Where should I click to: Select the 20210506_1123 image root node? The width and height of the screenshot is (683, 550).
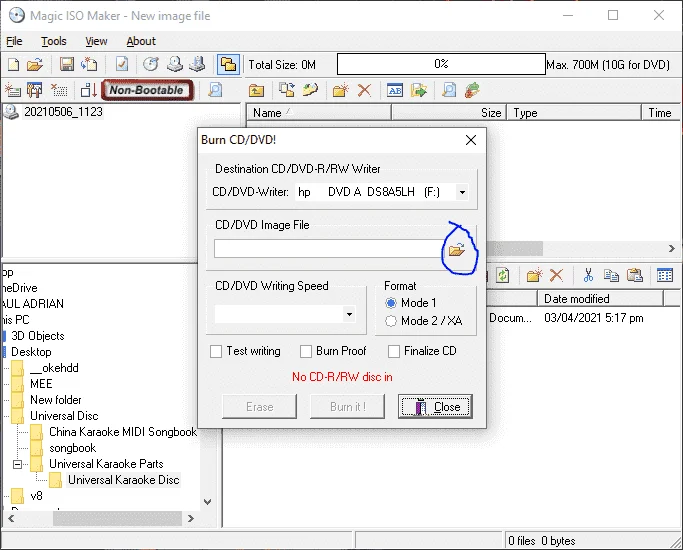pos(63,112)
